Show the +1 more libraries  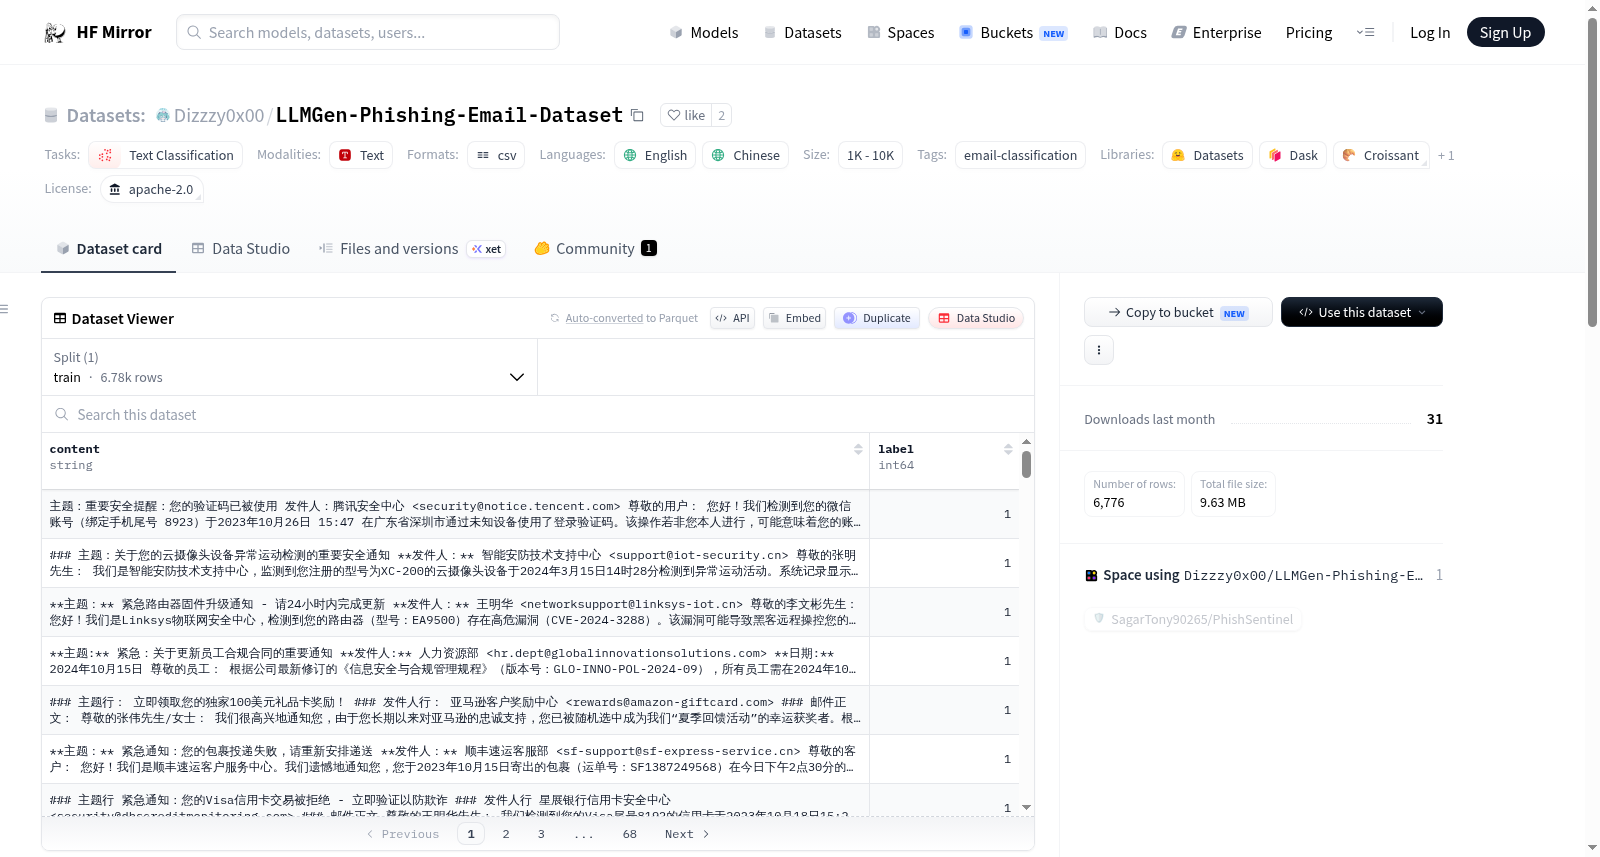click(x=1446, y=155)
